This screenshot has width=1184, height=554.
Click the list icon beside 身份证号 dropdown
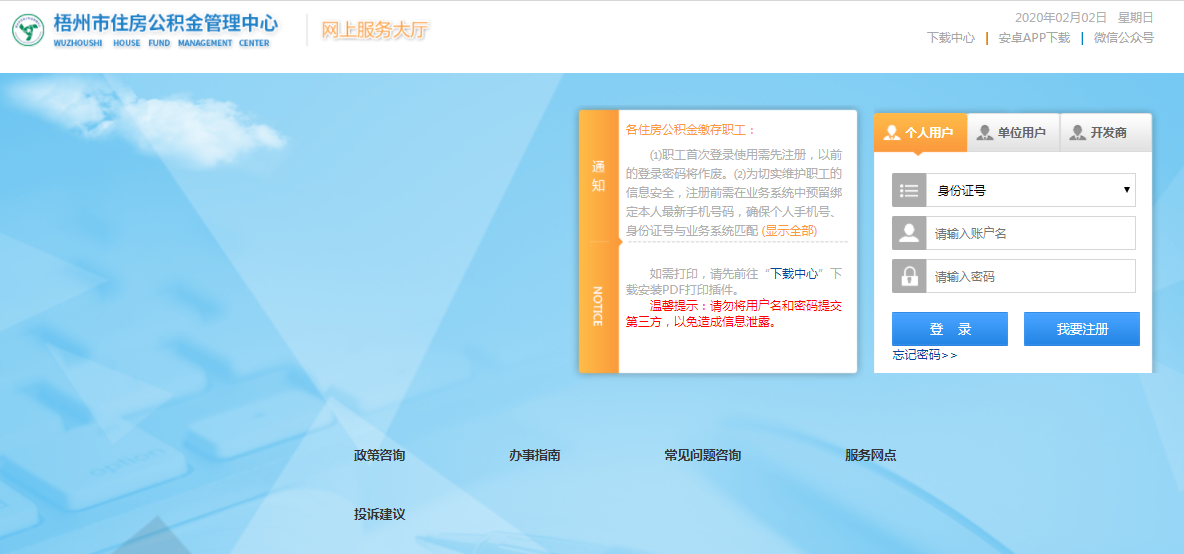point(909,190)
